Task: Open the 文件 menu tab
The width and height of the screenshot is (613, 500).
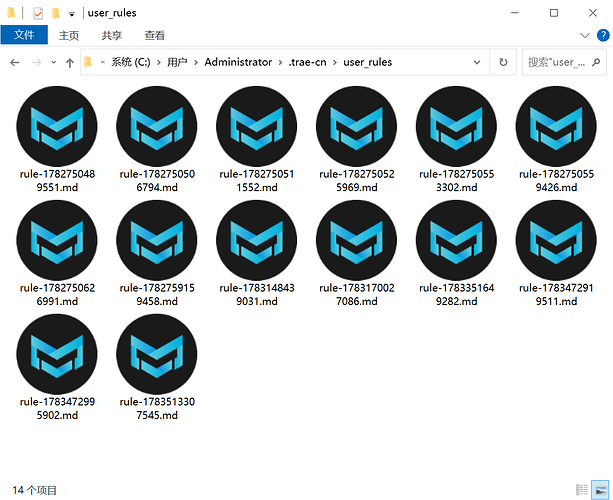Action: point(24,35)
